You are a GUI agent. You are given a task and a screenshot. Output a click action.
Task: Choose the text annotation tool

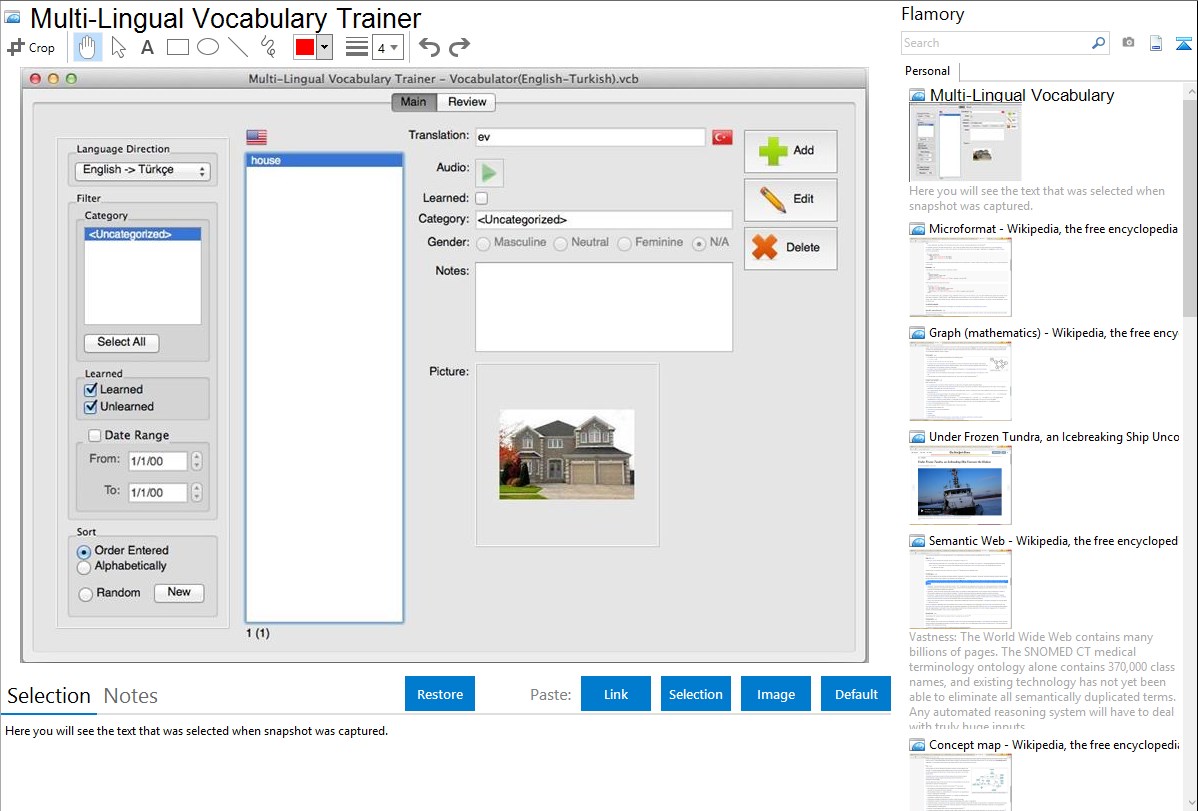pyautogui.click(x=147, y=47)
